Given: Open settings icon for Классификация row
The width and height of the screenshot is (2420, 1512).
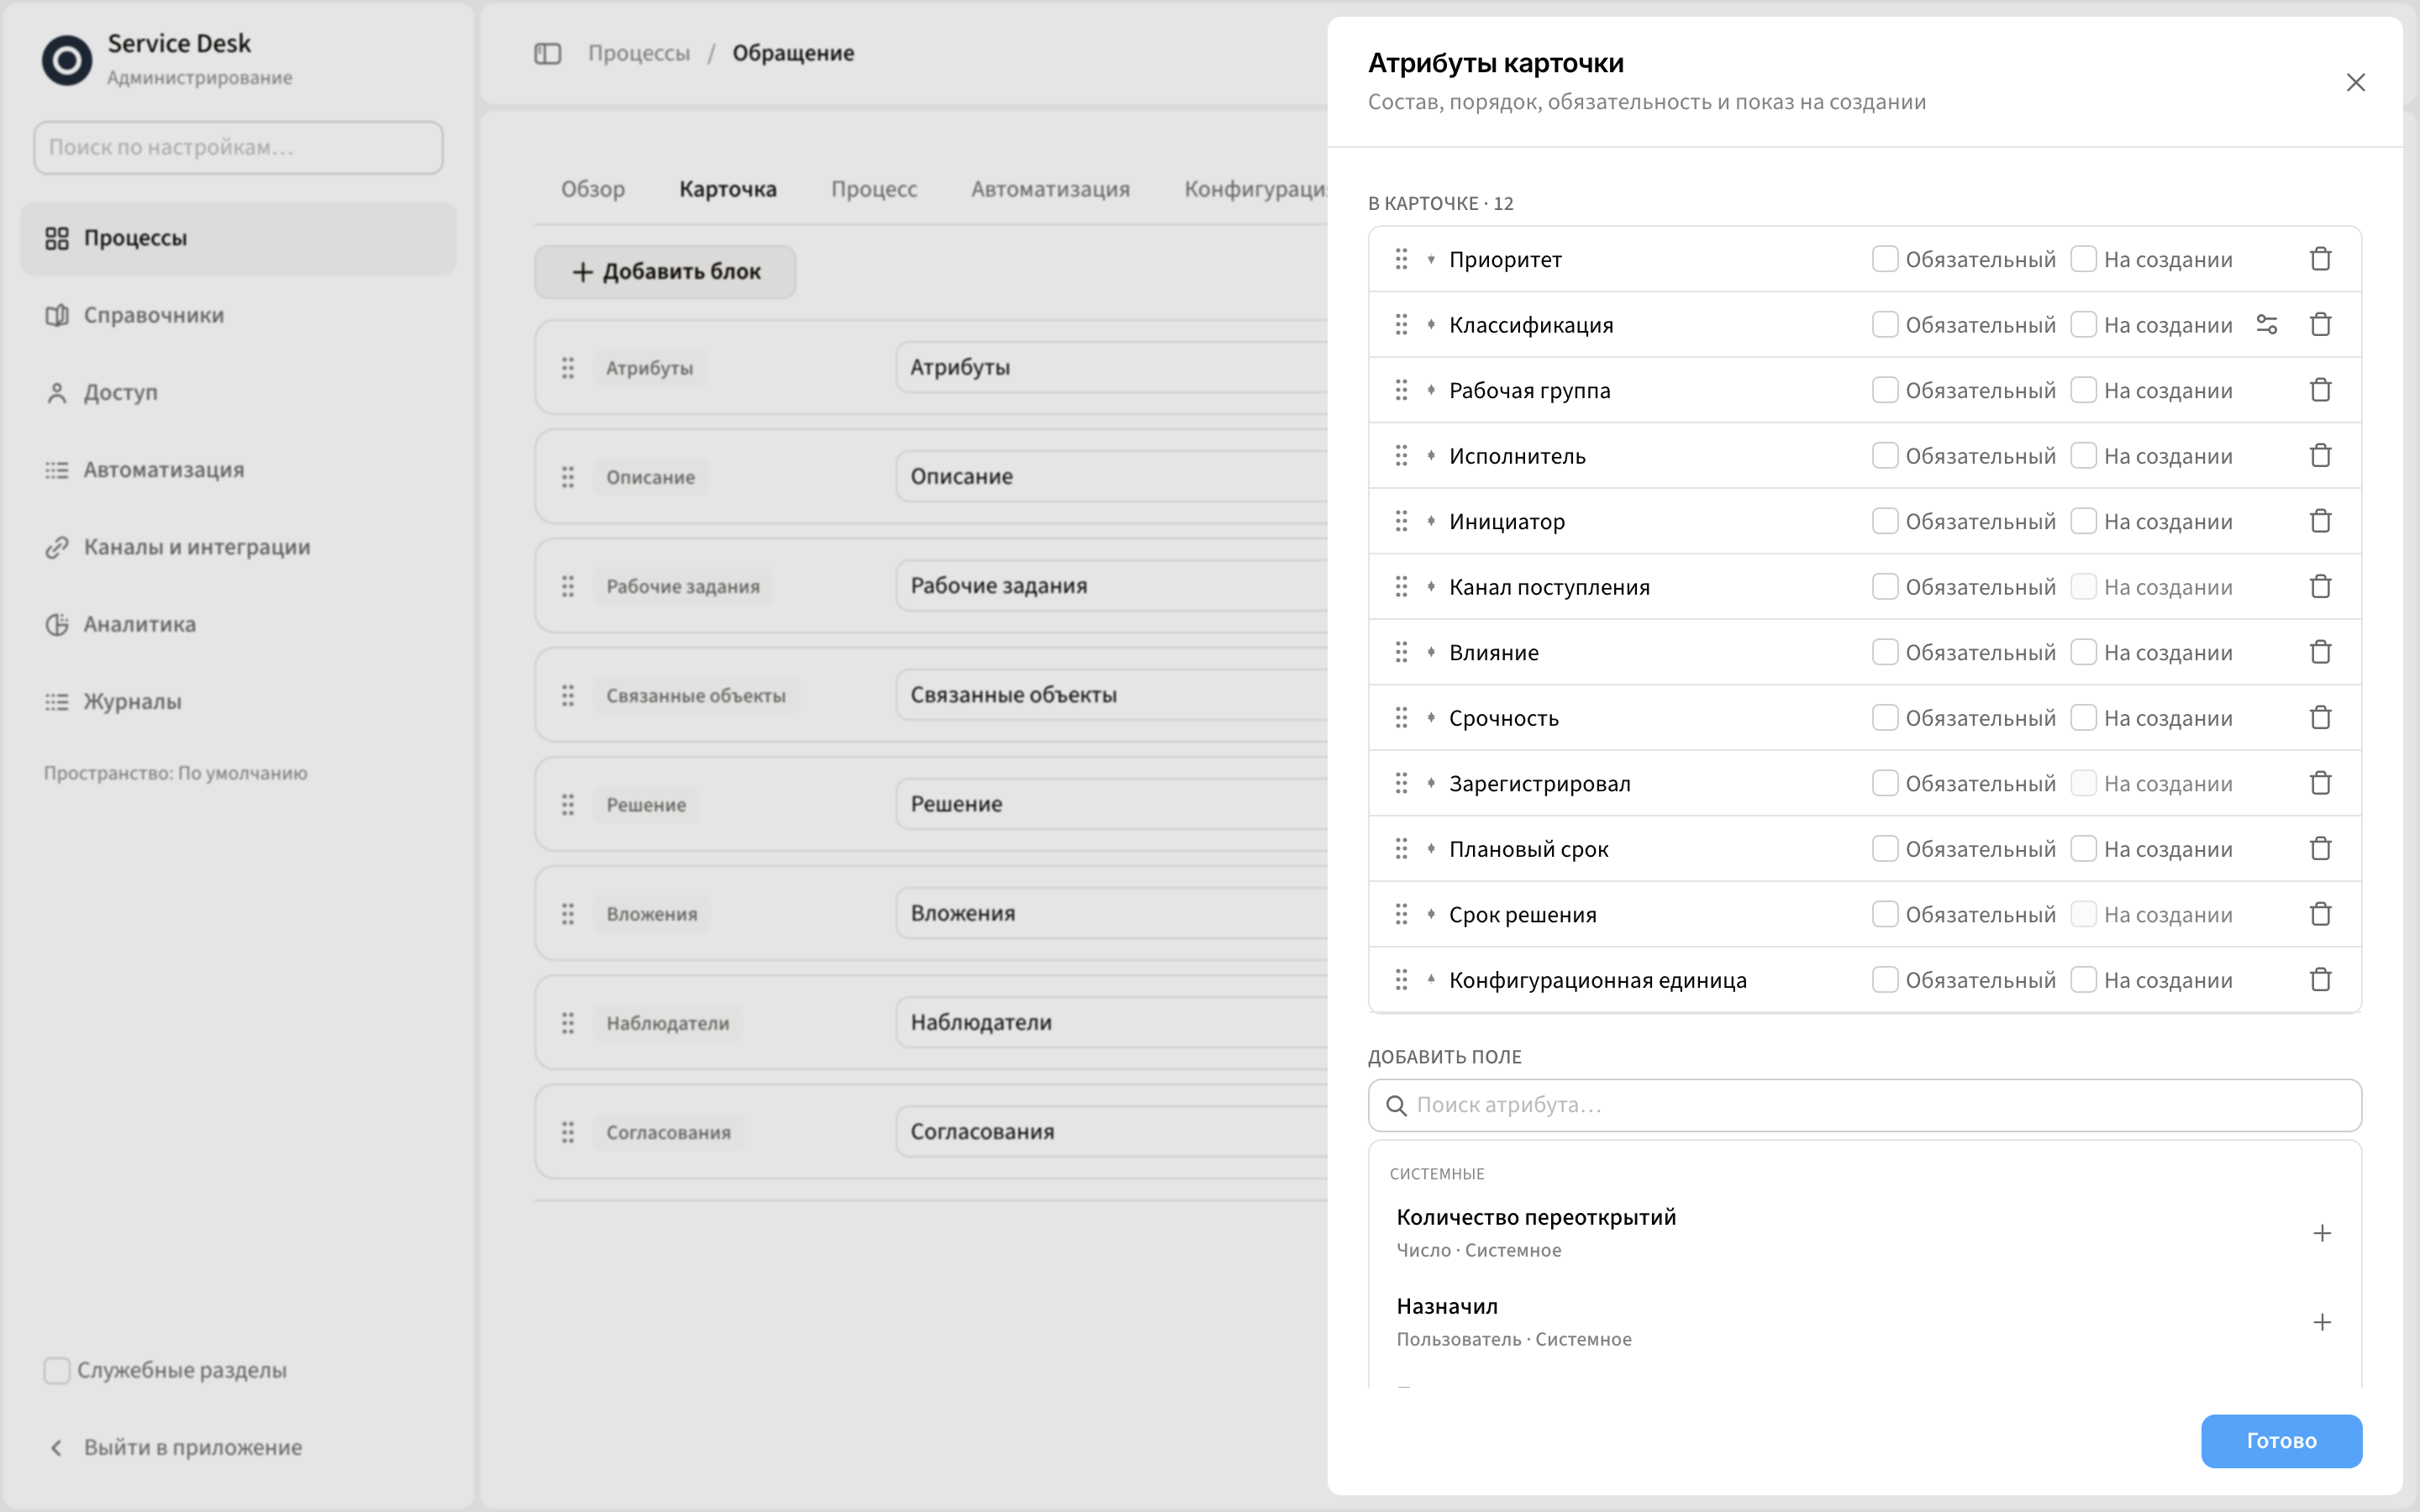Looking at the screenshot, I should (2266, 324).
